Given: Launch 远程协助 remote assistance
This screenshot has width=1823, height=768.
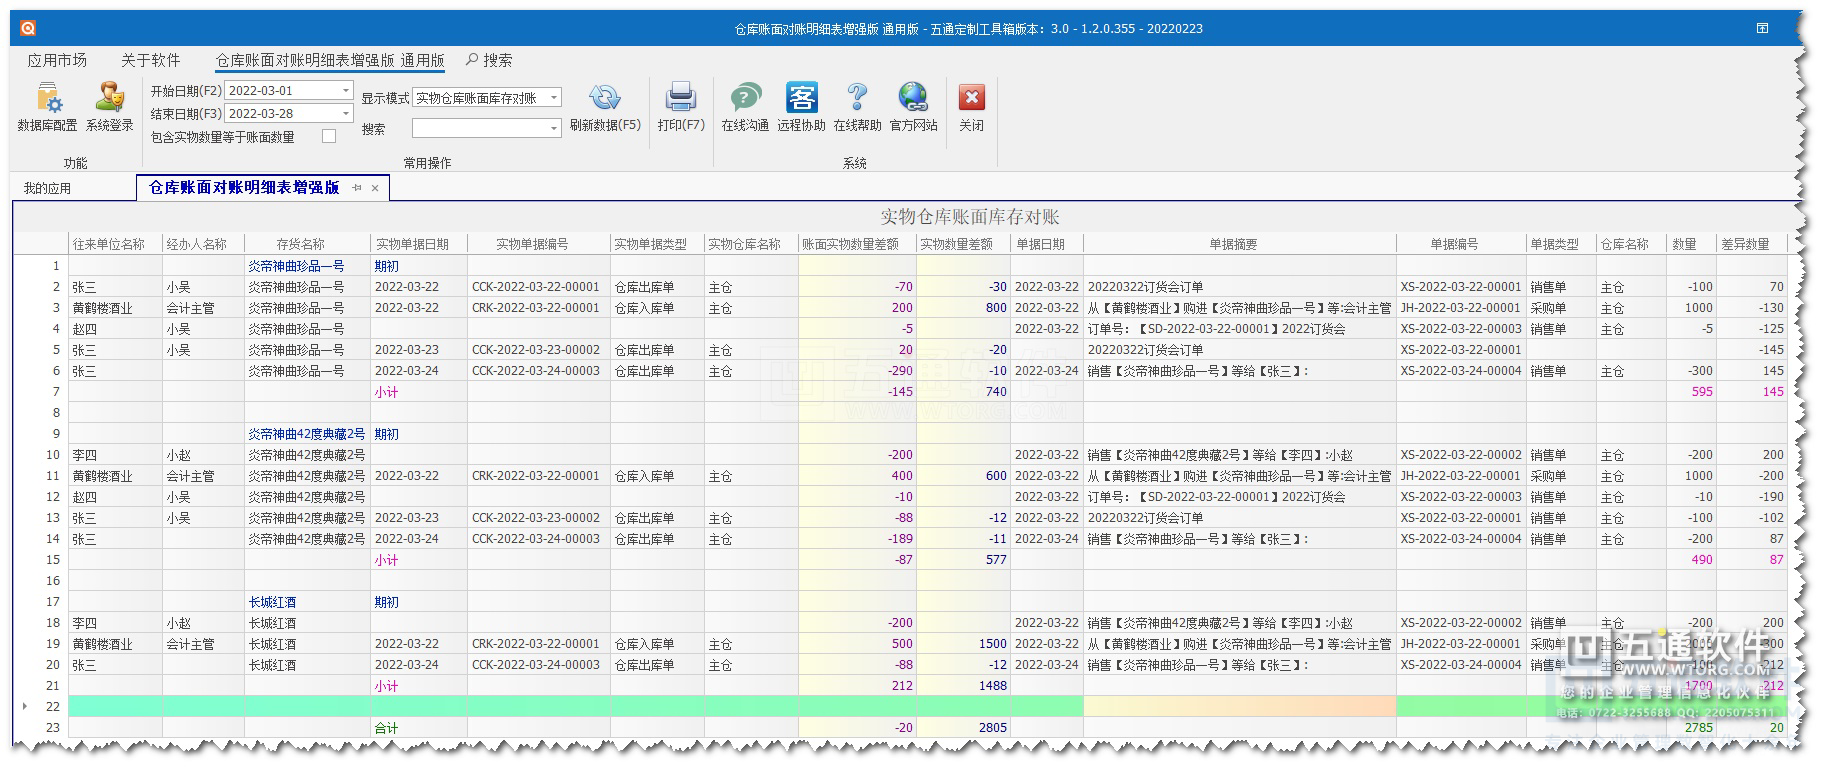Looking at the screenshot, I should 801,108.
